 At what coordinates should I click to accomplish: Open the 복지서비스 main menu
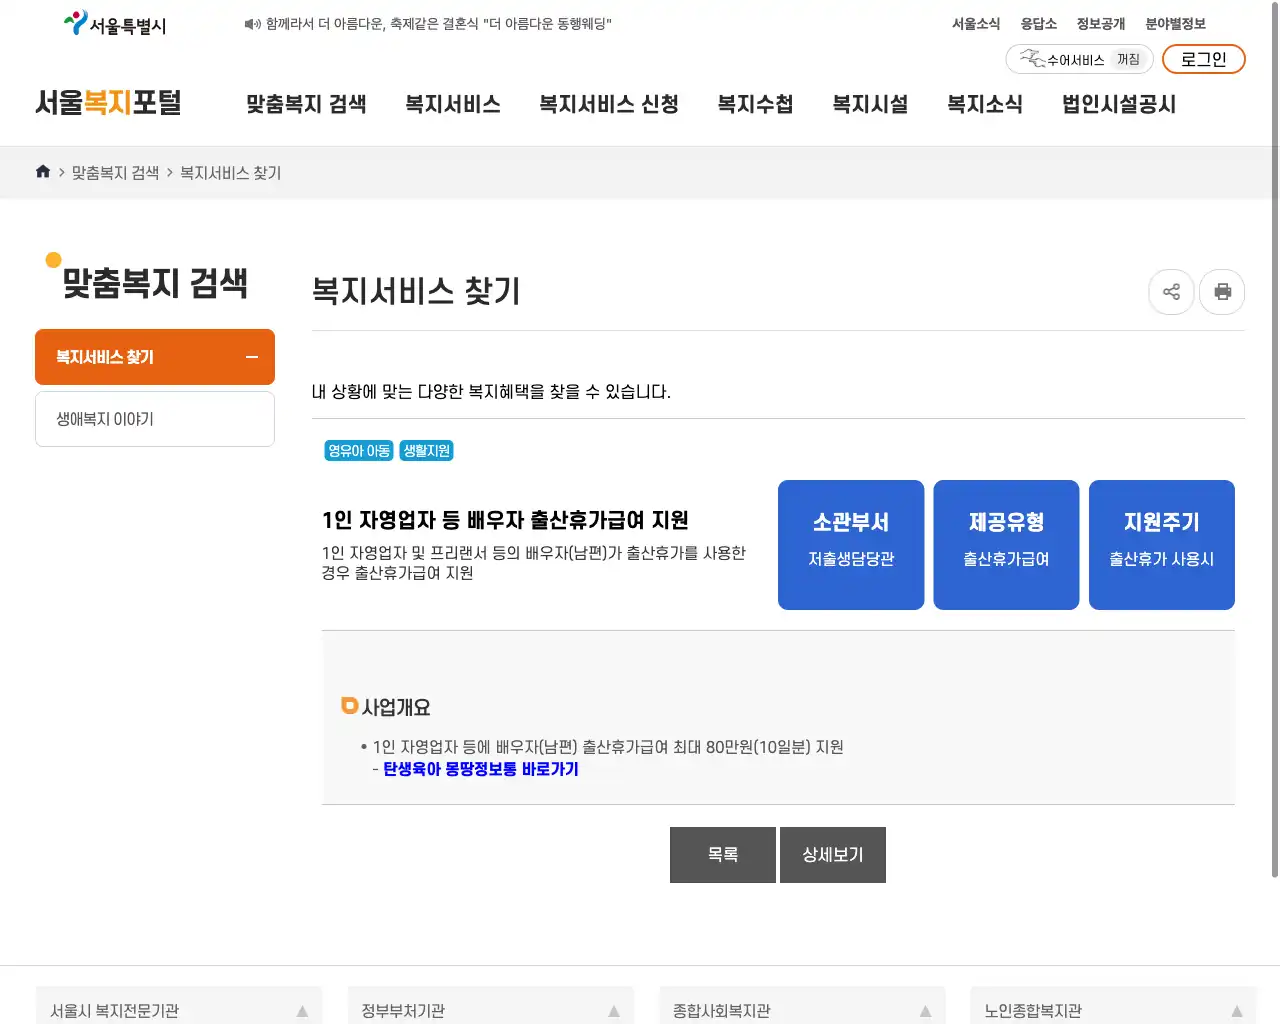(x=453, y=104)
